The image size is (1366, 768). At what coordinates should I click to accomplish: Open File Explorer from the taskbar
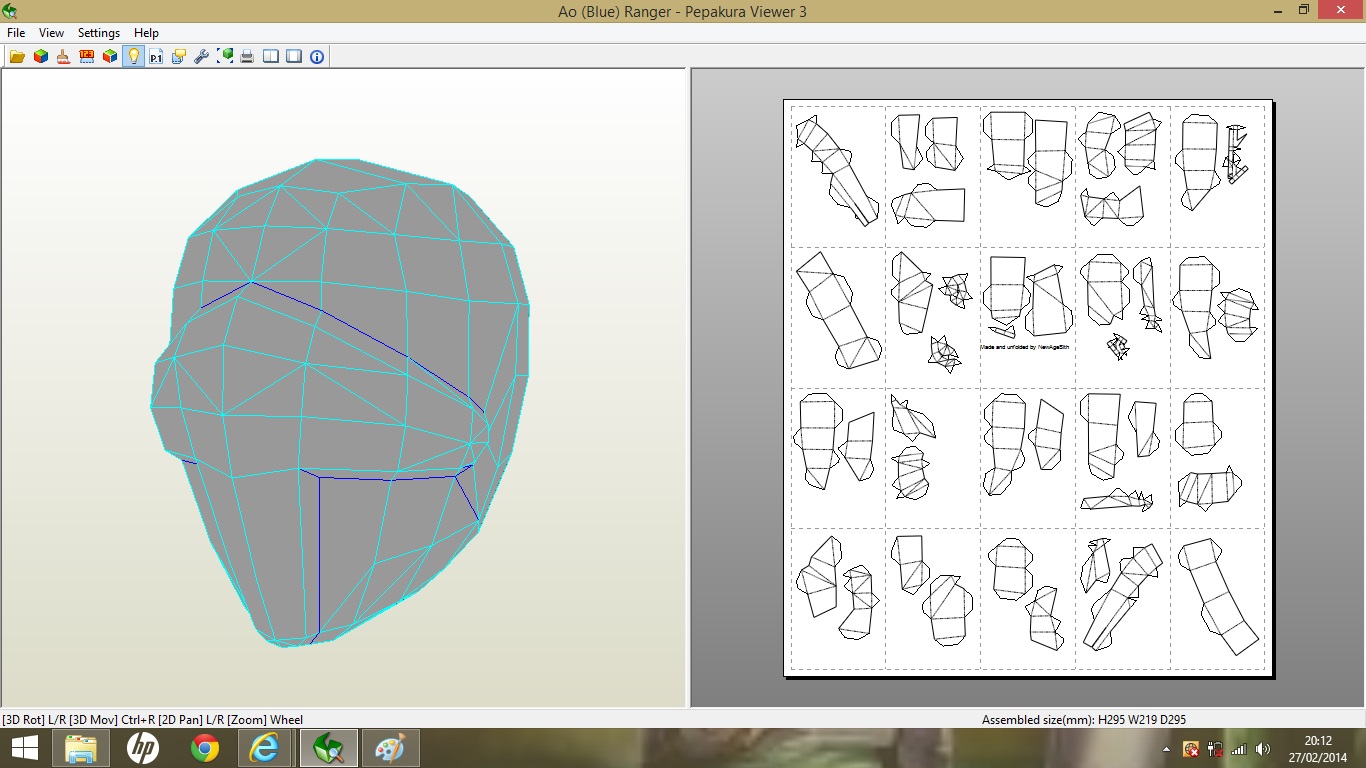[x=81, y=748]
